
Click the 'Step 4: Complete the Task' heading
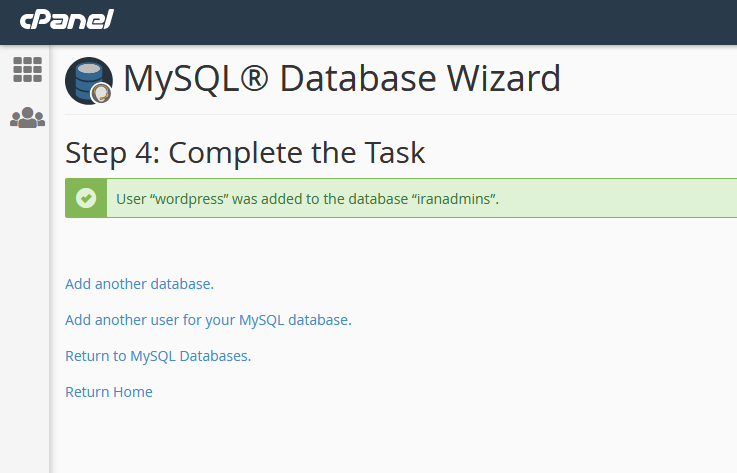(245, 153)
